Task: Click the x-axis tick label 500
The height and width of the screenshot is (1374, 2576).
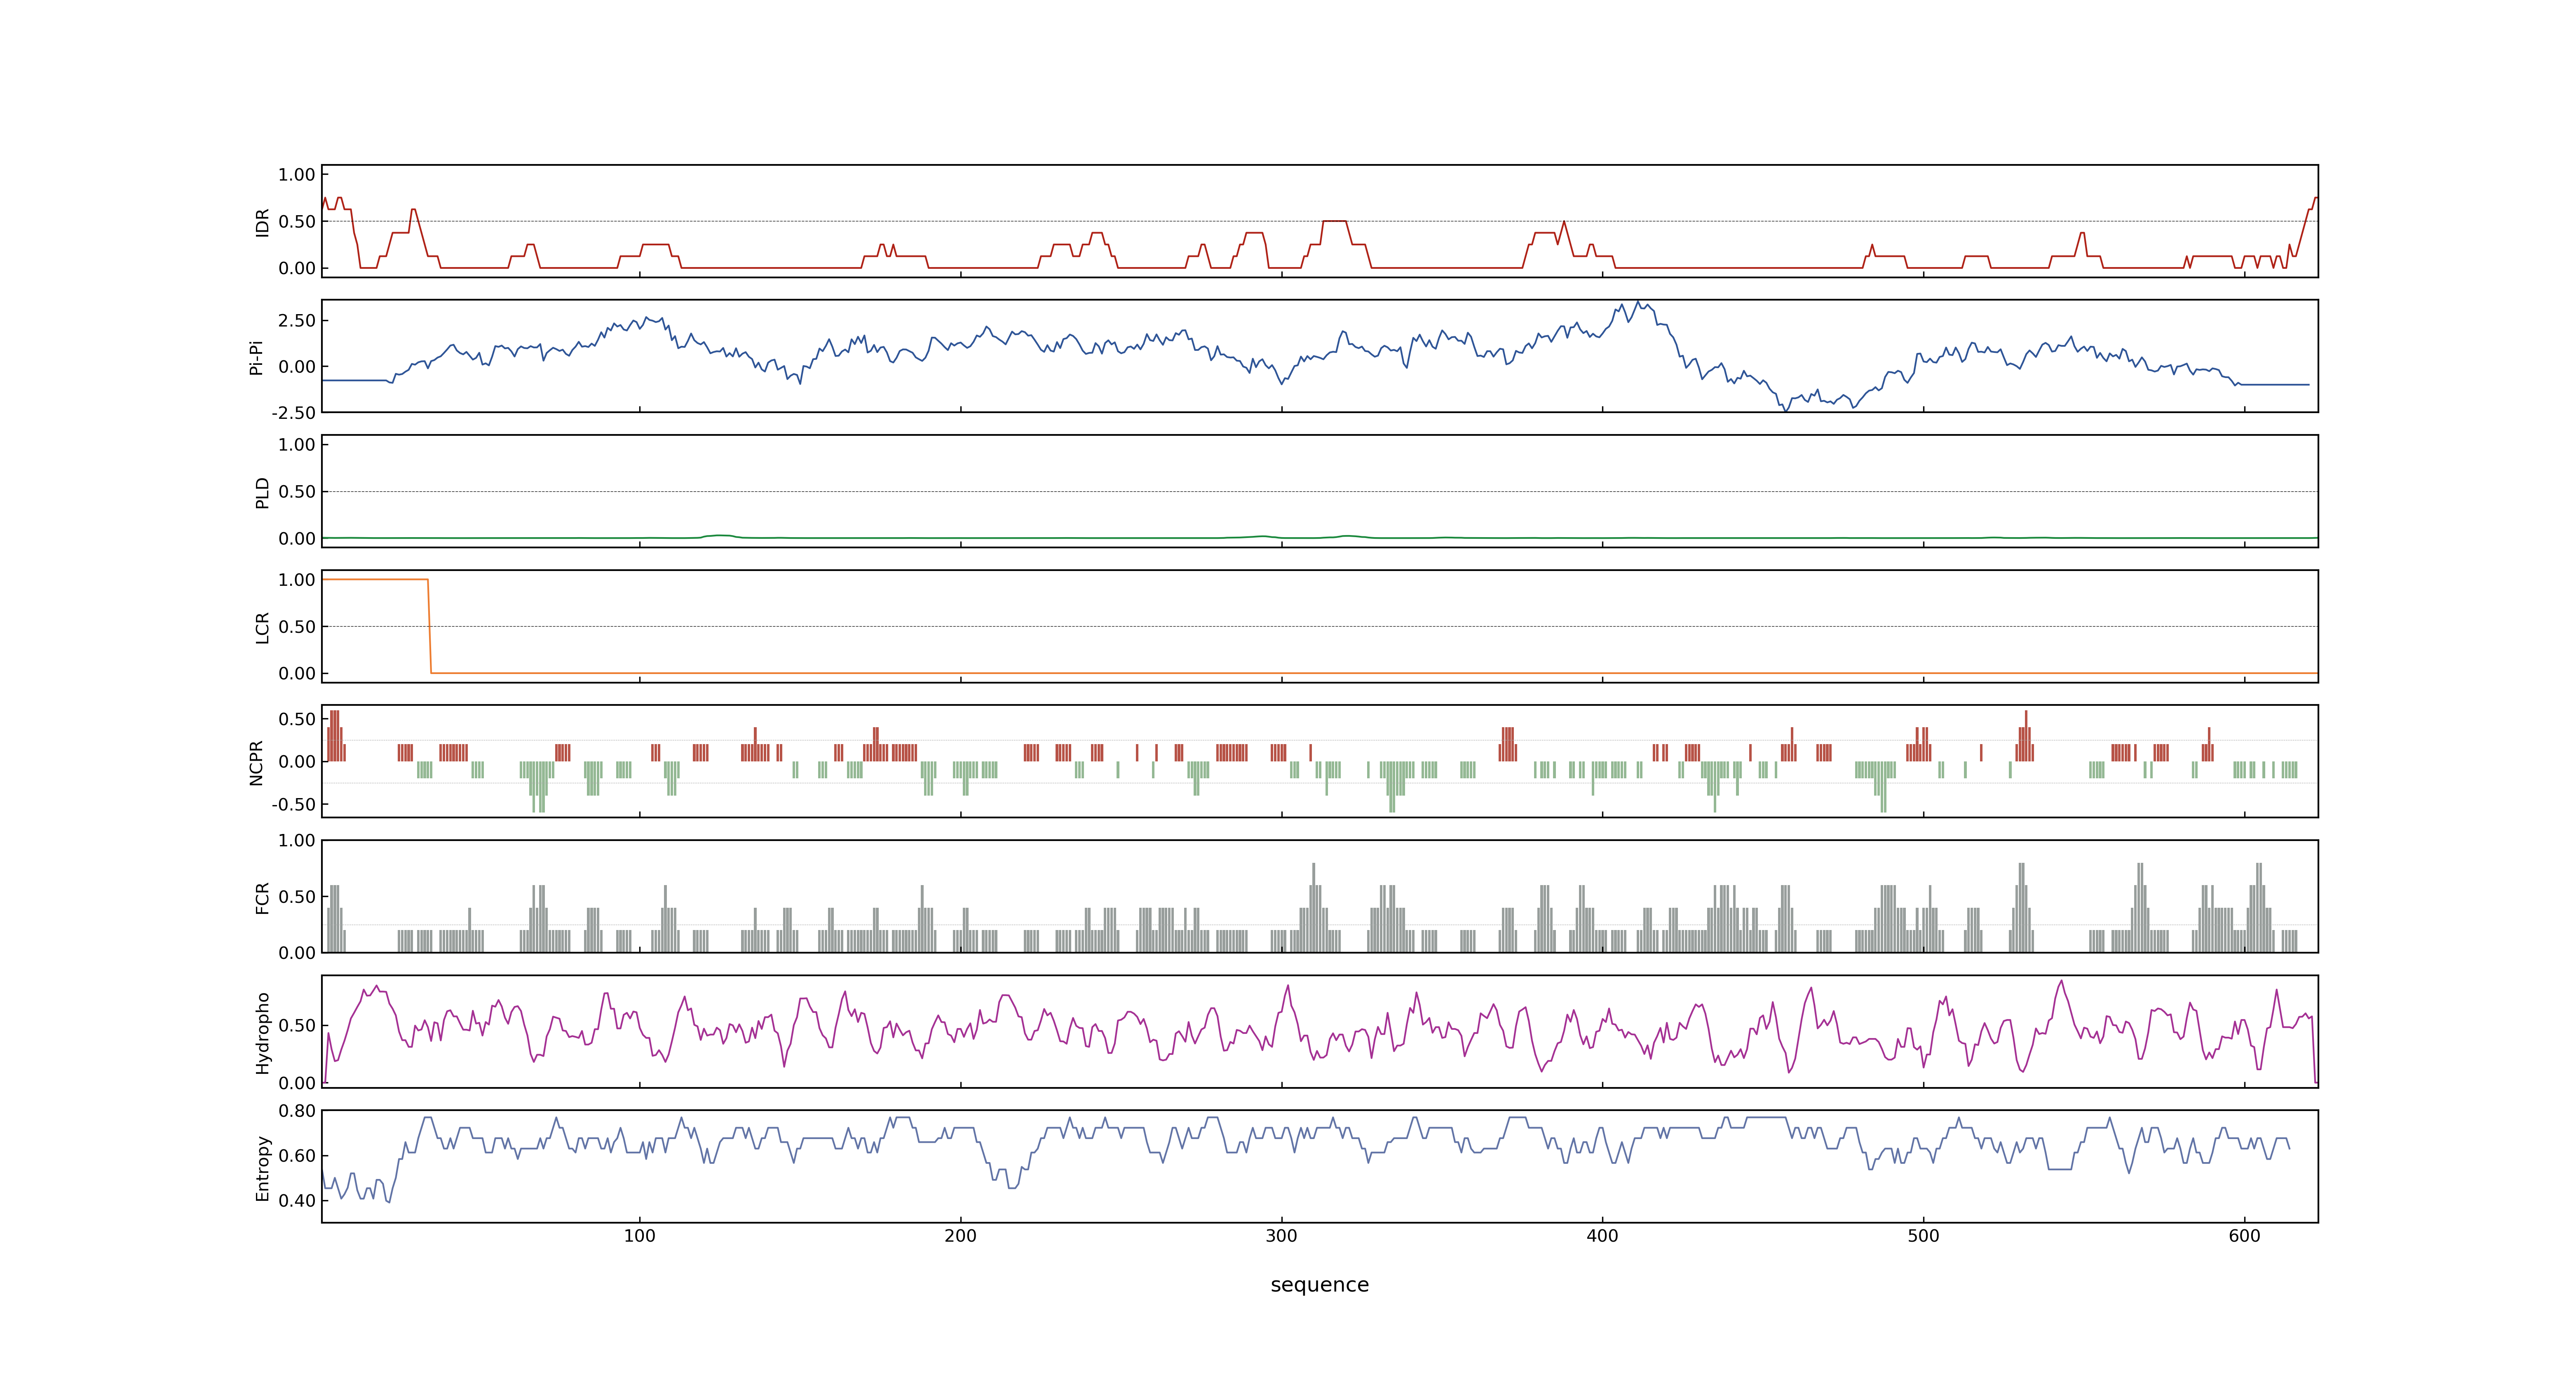Action: 1923,1236
